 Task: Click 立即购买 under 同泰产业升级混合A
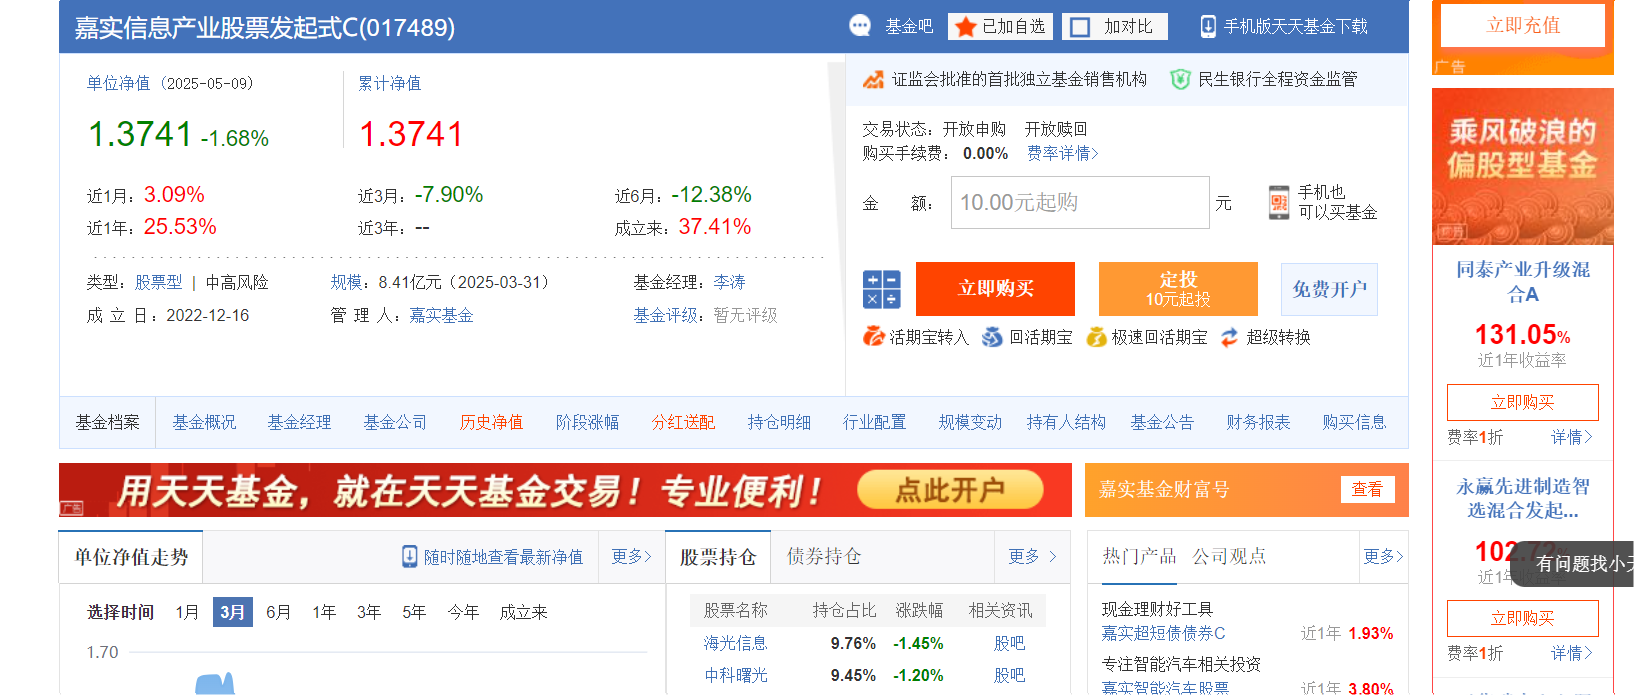click(1522, 402)
